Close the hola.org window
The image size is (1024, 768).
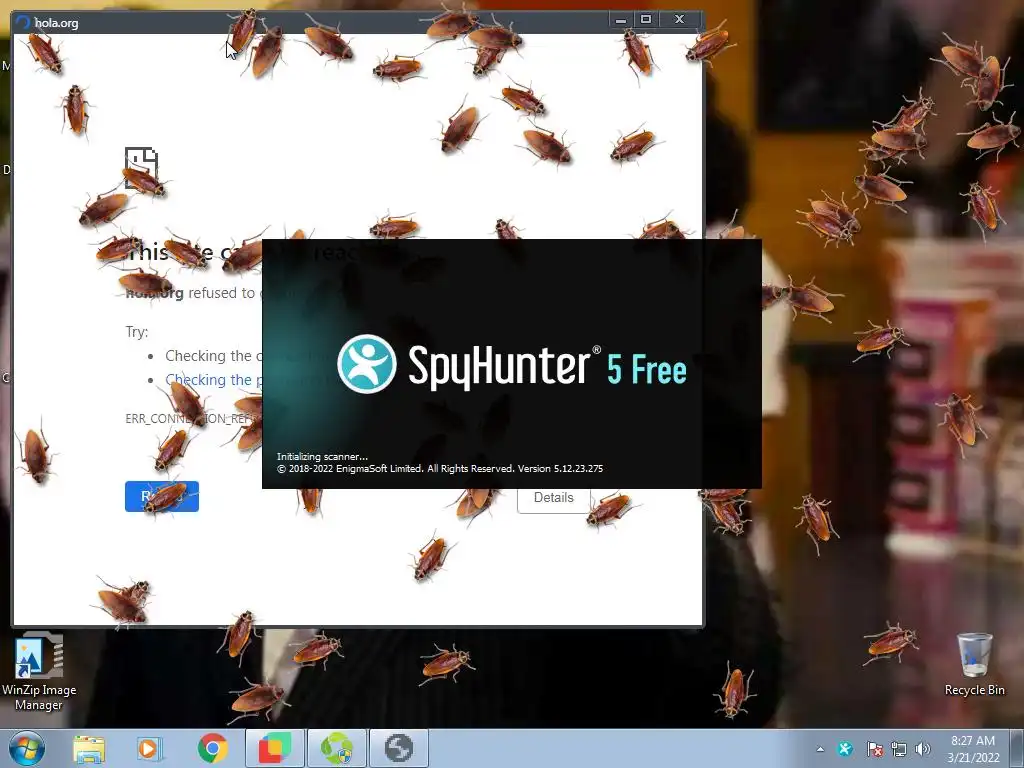tap(679, 20)
